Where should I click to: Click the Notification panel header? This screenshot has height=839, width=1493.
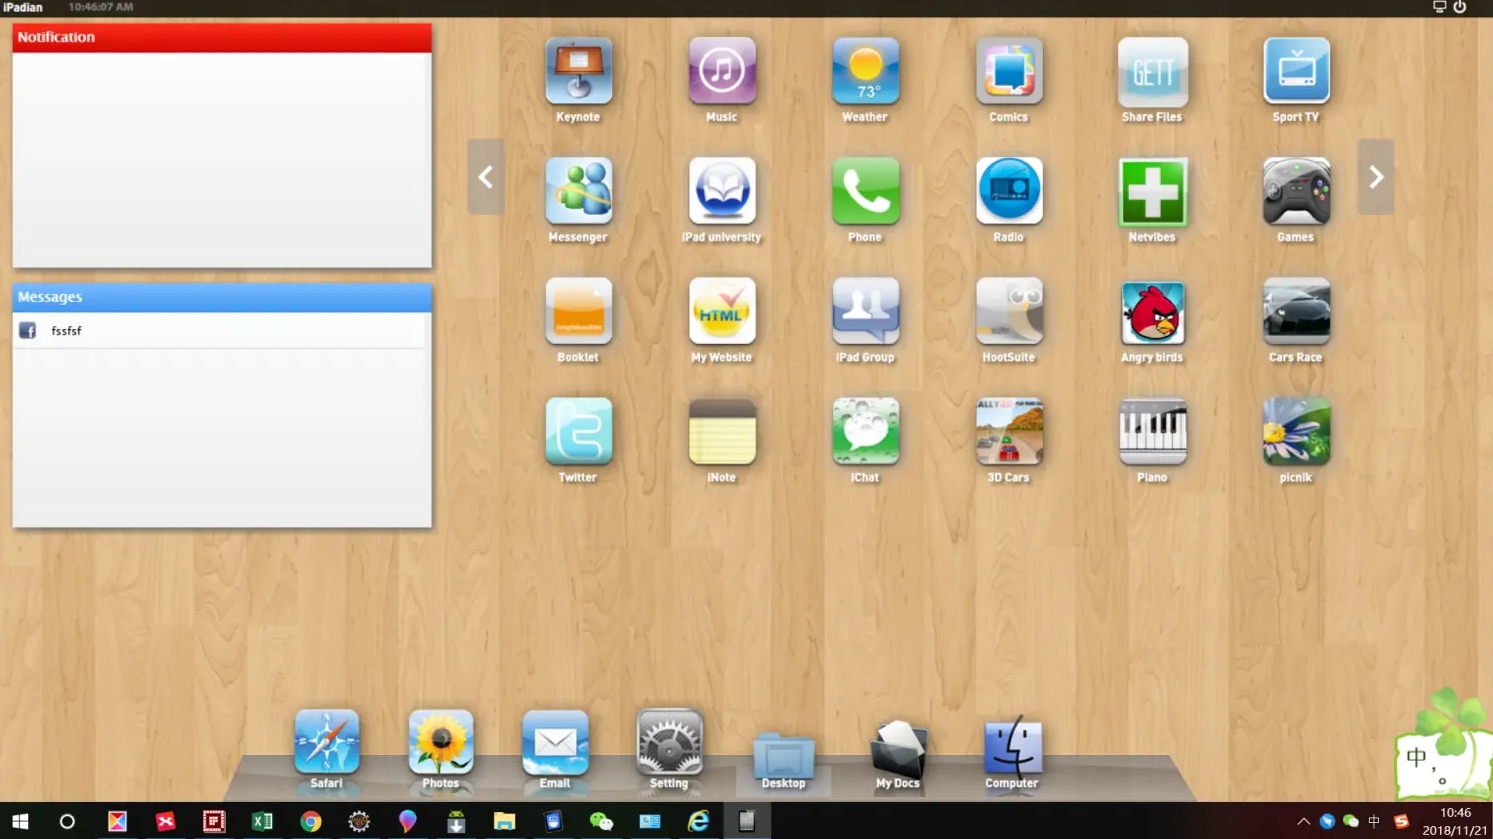222,37
